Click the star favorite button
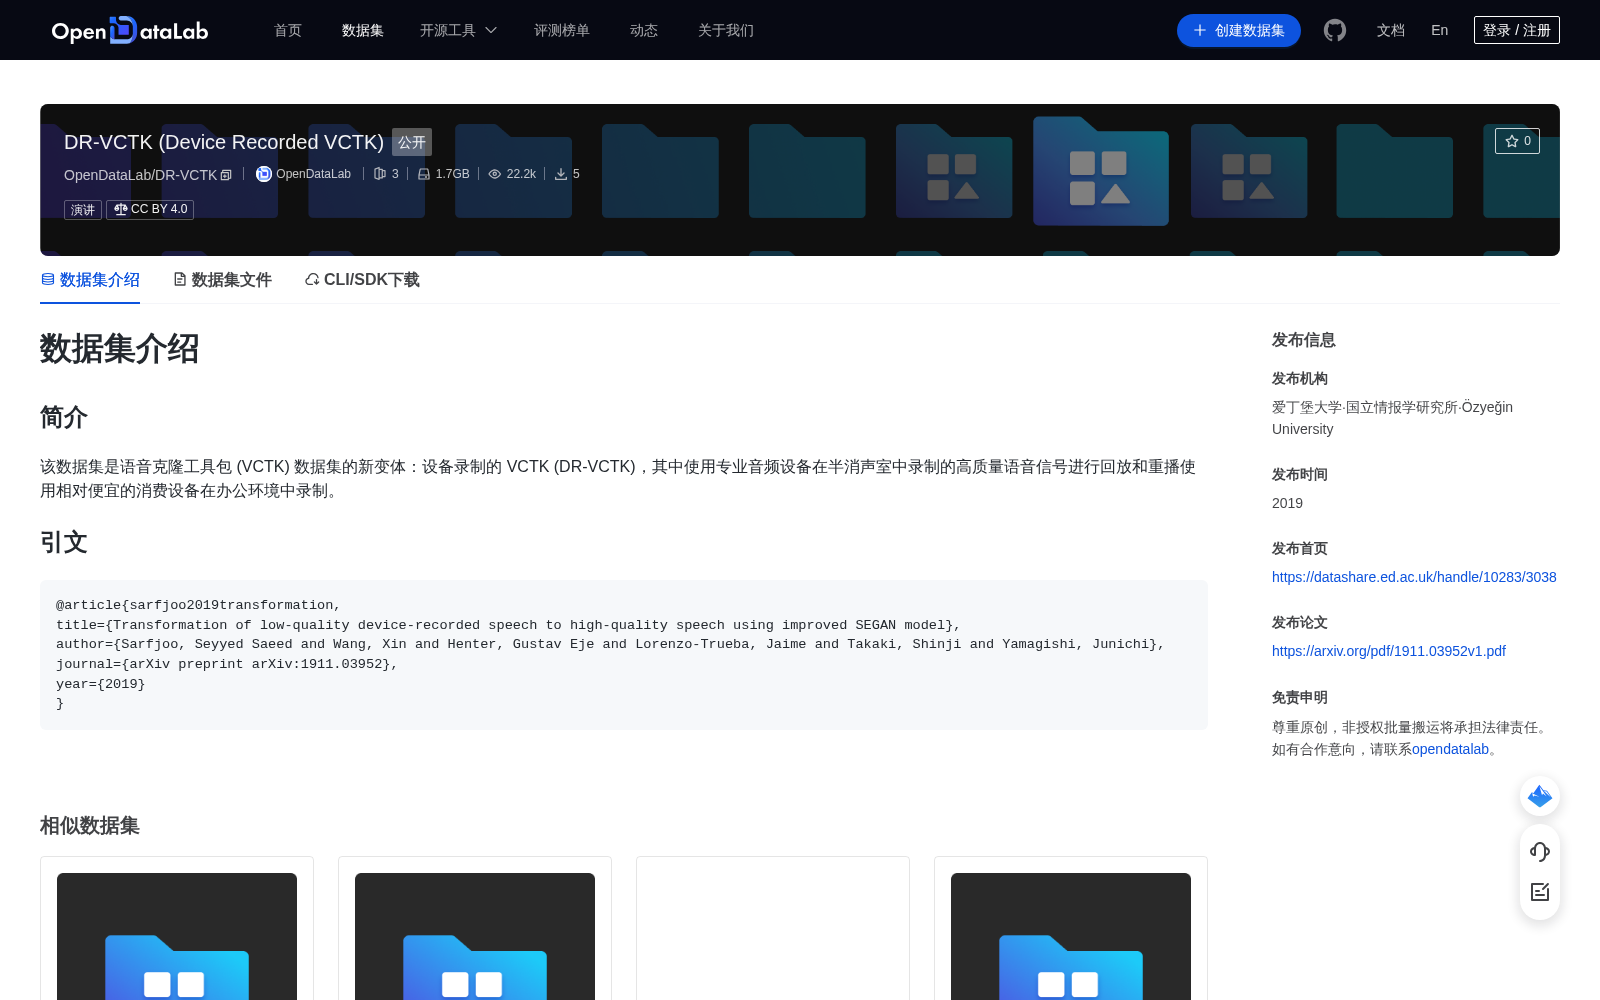The width and height of the screenshot is (1600, 1000). [x=1517, y=141]
